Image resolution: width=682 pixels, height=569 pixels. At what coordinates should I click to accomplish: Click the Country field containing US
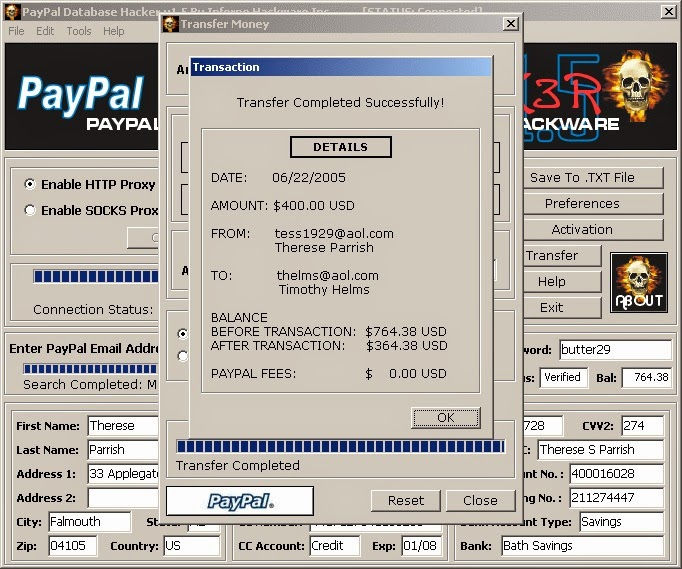192,546
